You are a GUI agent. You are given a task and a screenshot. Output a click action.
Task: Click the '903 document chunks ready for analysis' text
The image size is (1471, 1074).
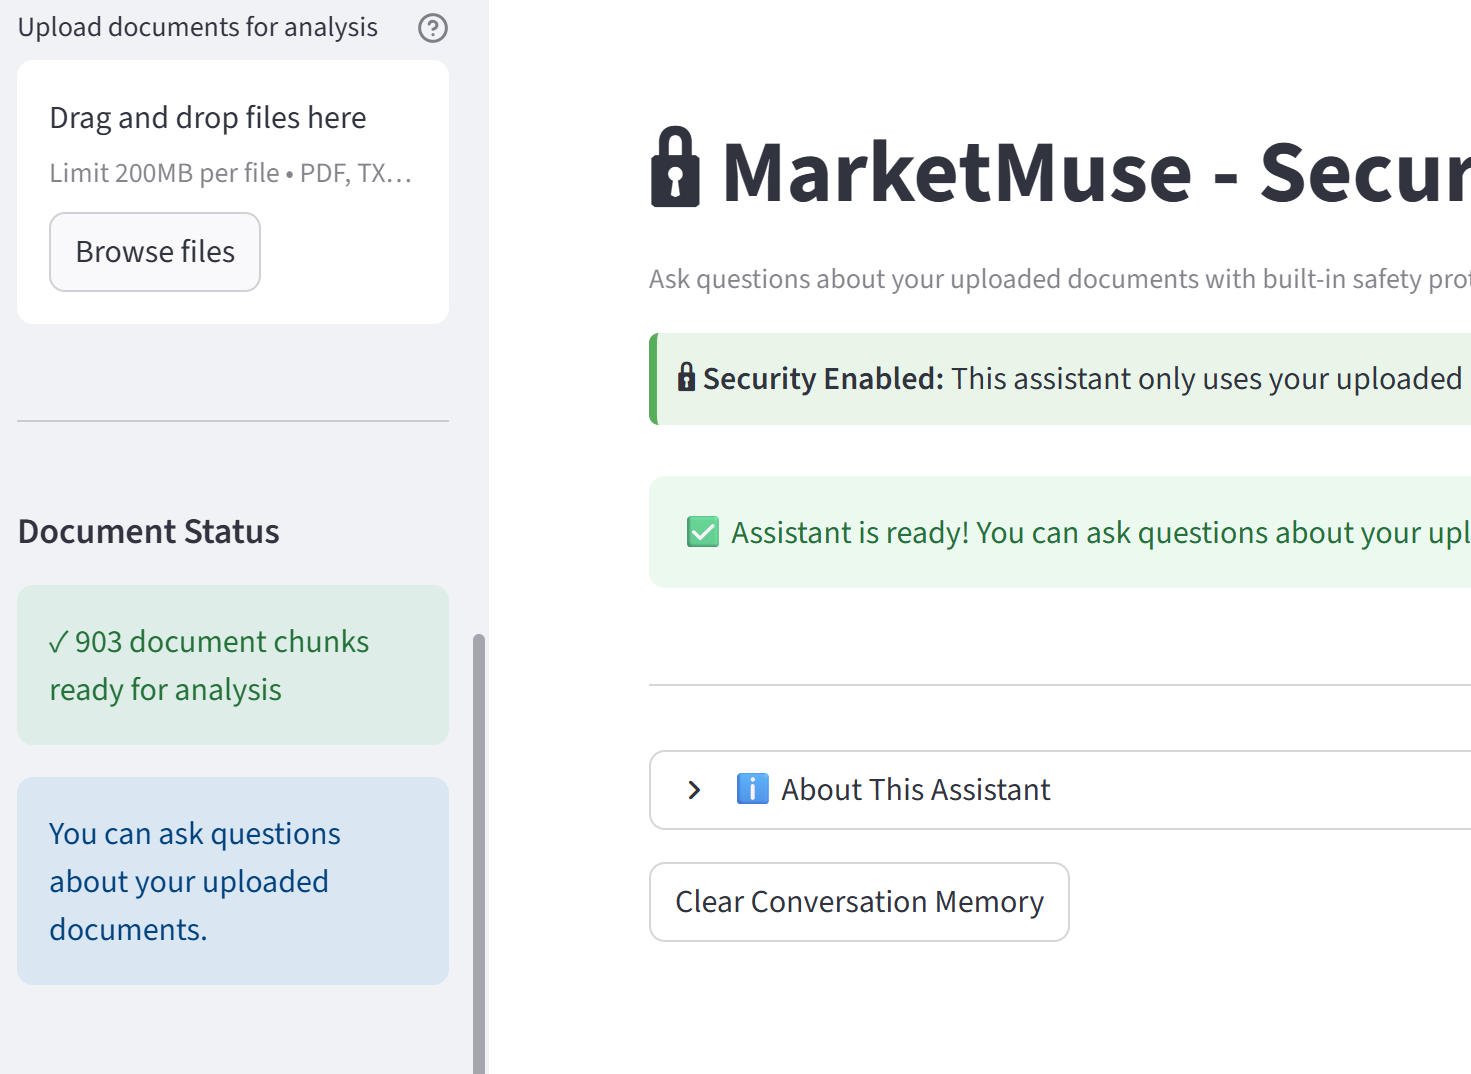[209, 665]
